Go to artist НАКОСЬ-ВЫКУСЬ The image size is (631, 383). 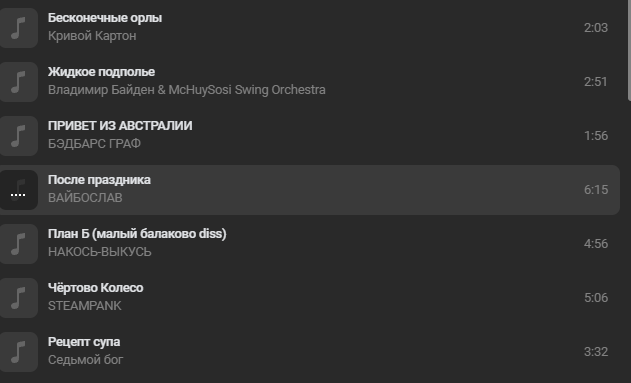(99, 251)
